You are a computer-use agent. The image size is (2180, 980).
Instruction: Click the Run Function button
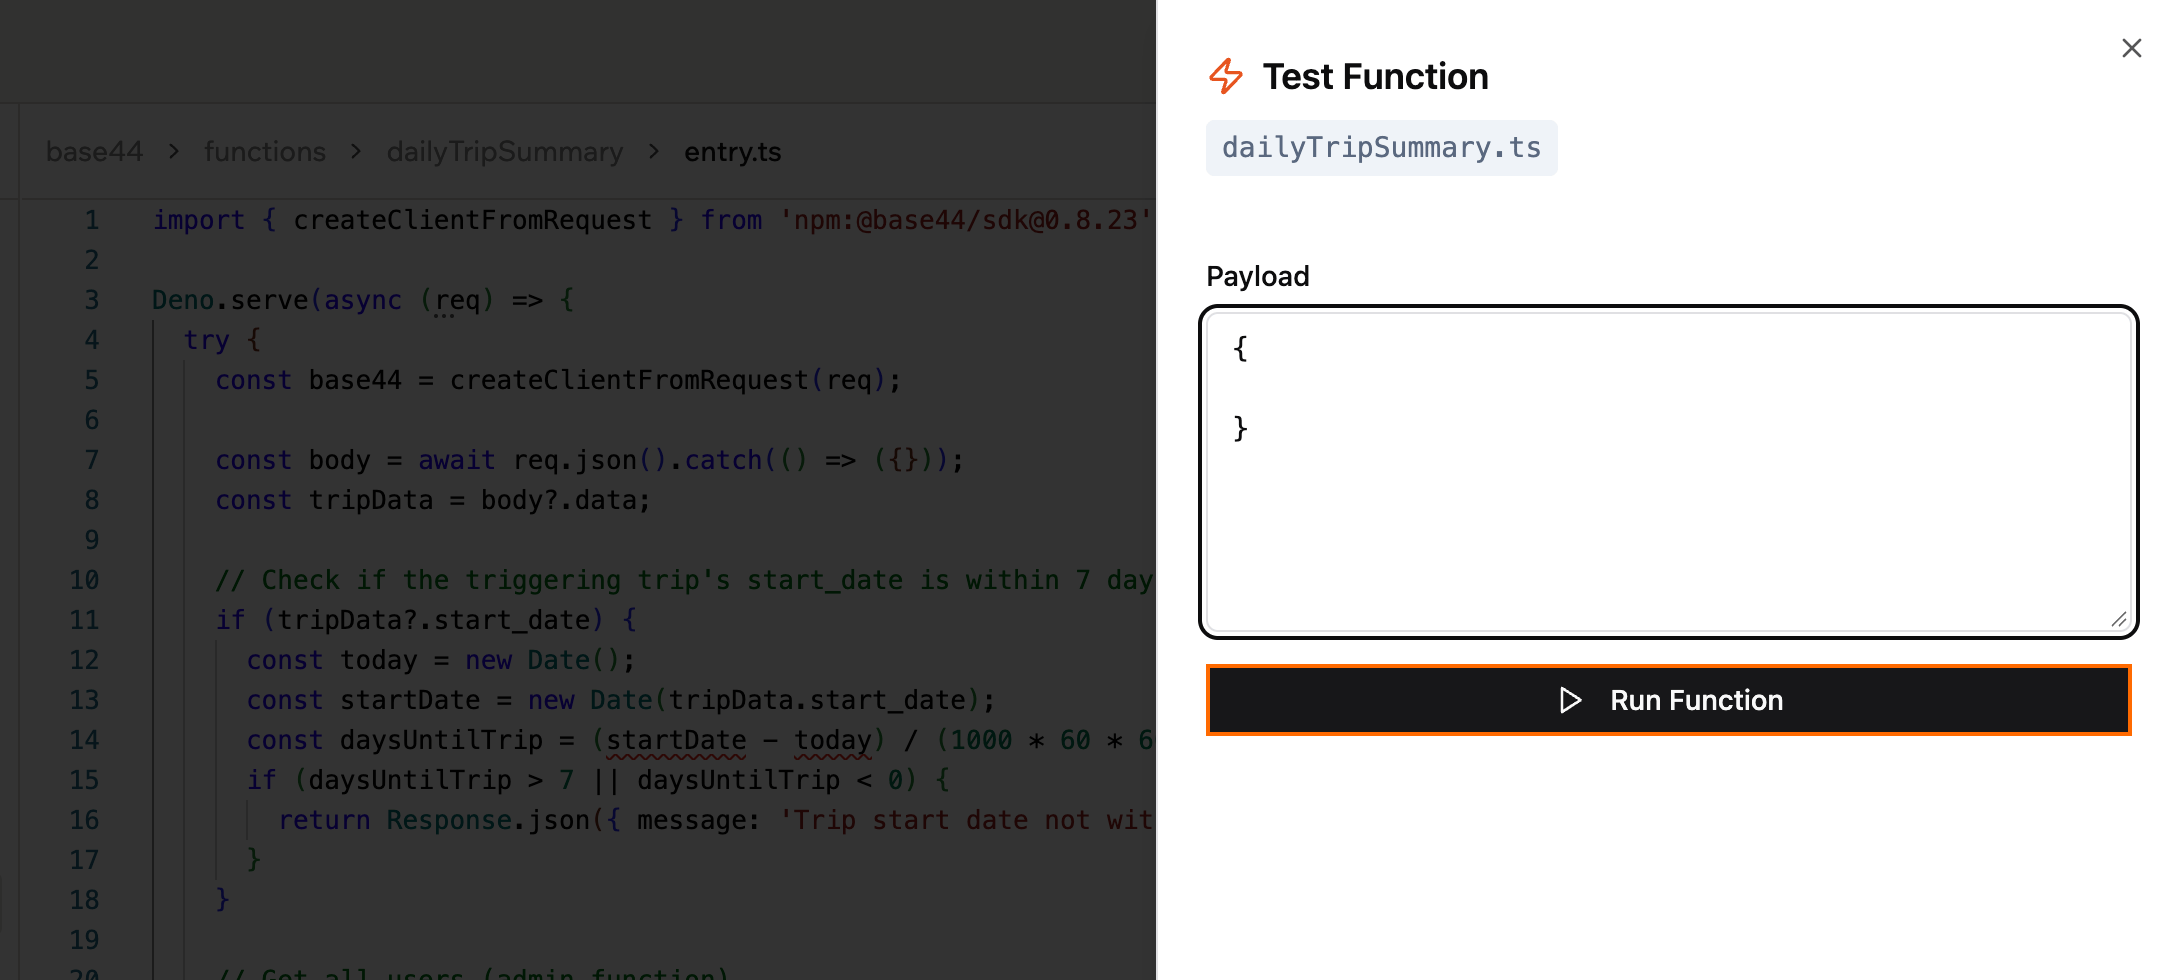pyautogui.click(x=1668, y=700)
